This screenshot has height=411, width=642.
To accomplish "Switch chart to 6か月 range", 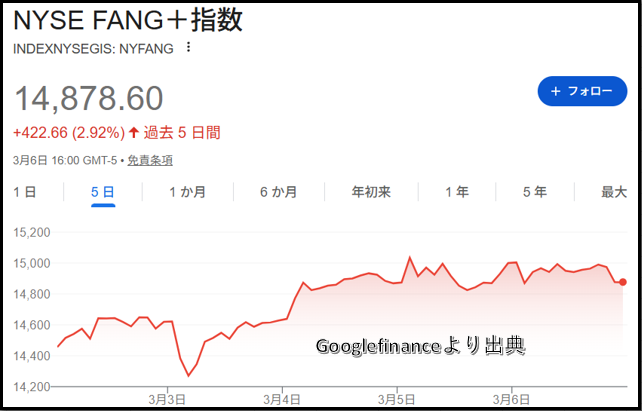I will coord(278,192).
